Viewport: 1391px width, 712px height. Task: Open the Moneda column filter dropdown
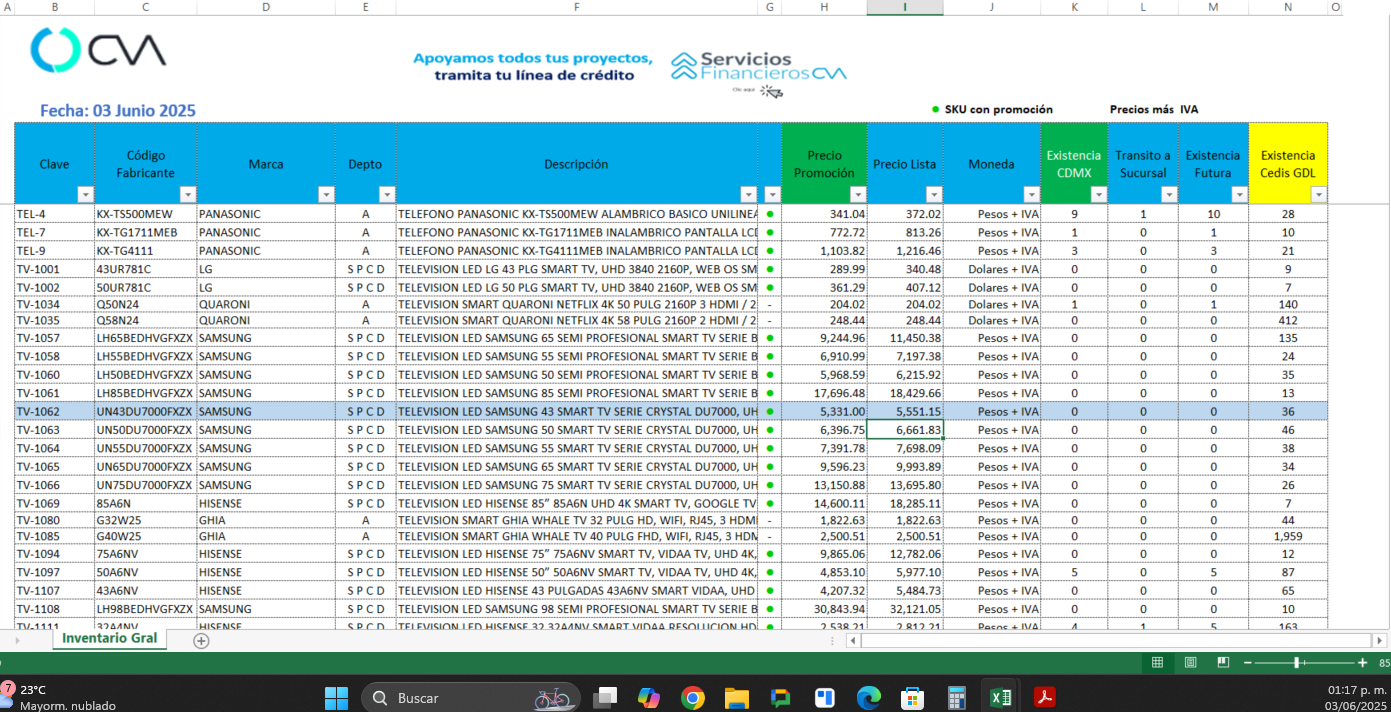[1031, 194]
